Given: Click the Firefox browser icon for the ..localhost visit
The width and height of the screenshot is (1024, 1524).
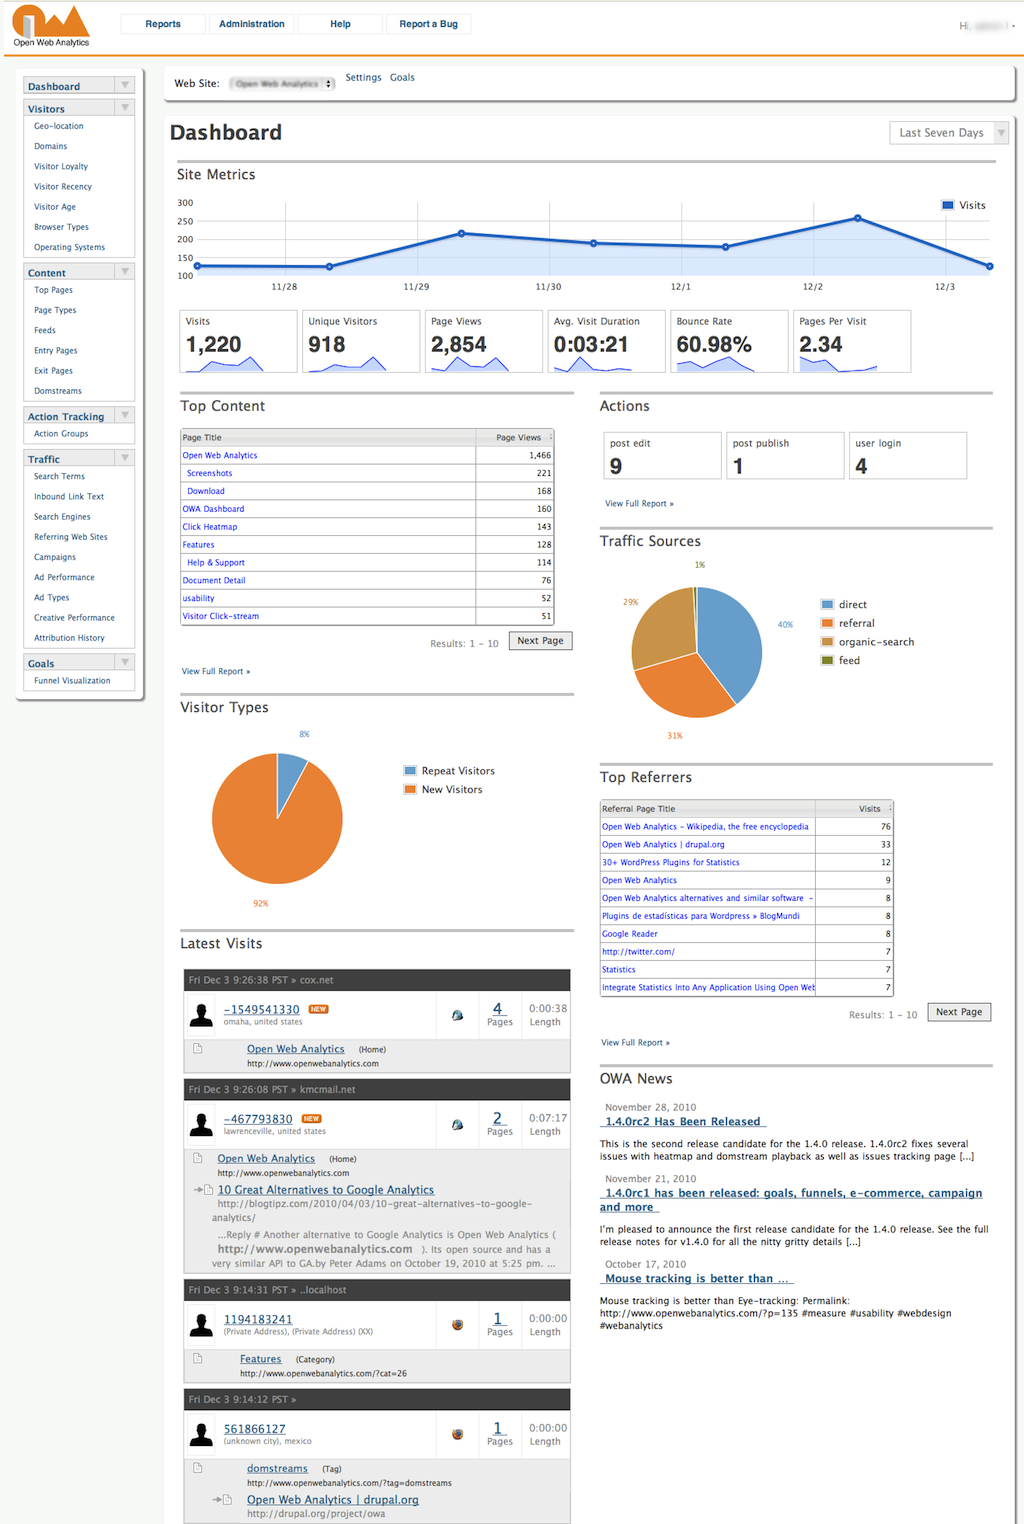Looking at the screenshot, I should [457, 1322].
